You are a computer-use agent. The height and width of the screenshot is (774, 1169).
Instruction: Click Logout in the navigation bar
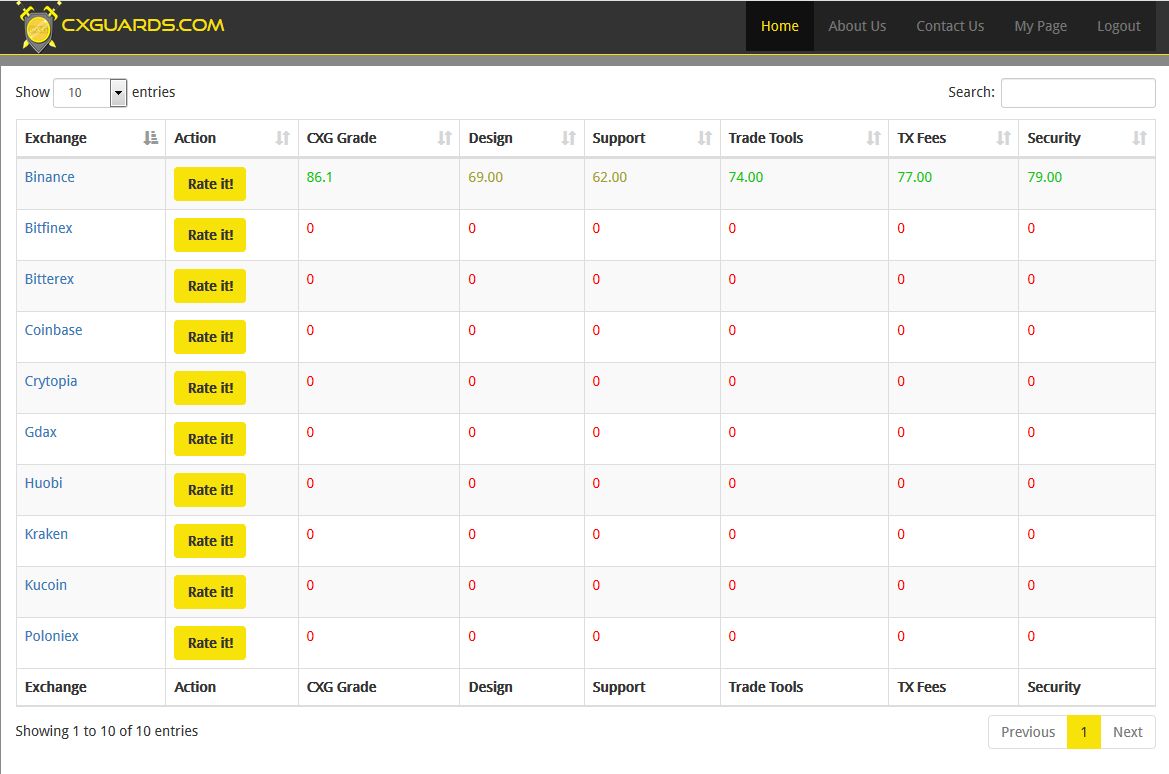tap(1118, 26)
